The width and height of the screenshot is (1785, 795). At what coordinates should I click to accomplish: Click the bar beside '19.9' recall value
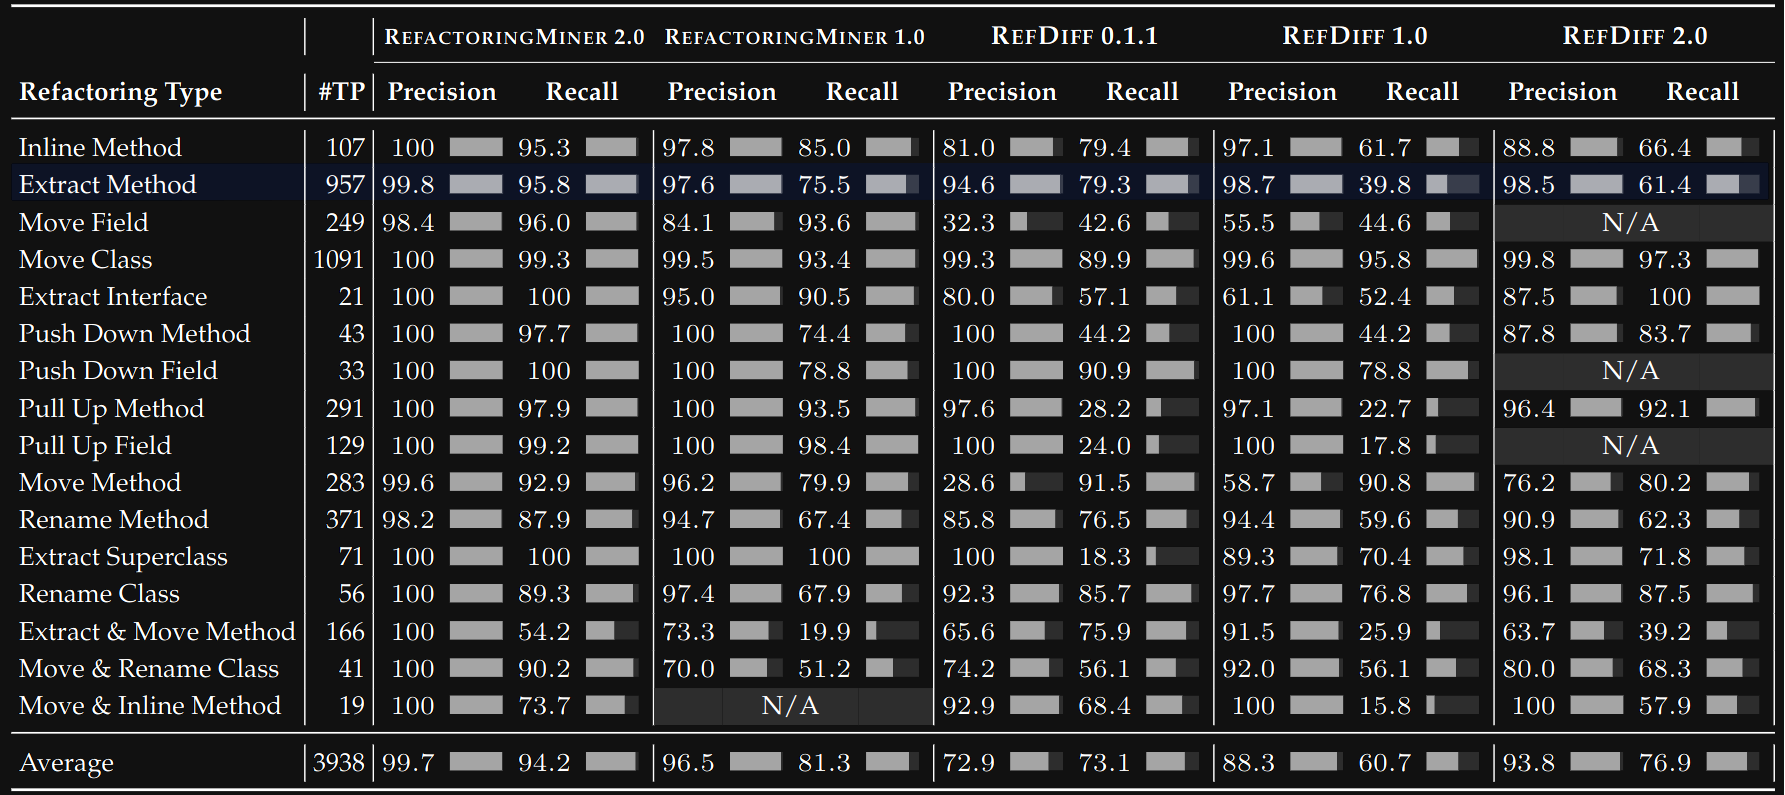[x=892, y=631]
